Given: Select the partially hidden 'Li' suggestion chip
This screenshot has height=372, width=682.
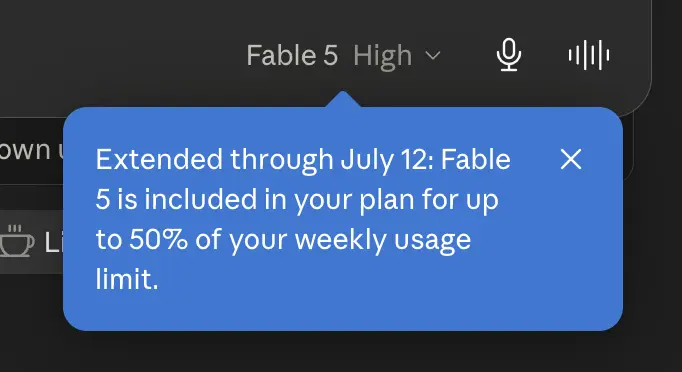Looking at the screenshot, I should [31, 241].
